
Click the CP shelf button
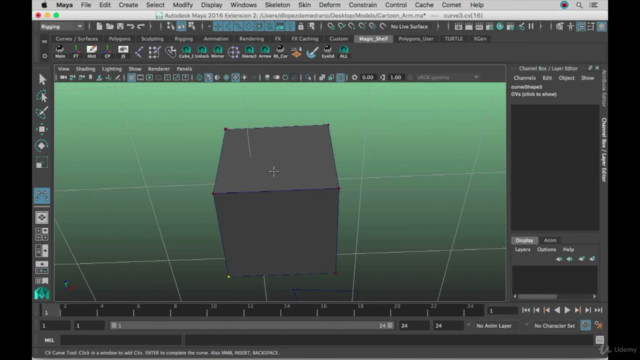[x=107, y=52]
